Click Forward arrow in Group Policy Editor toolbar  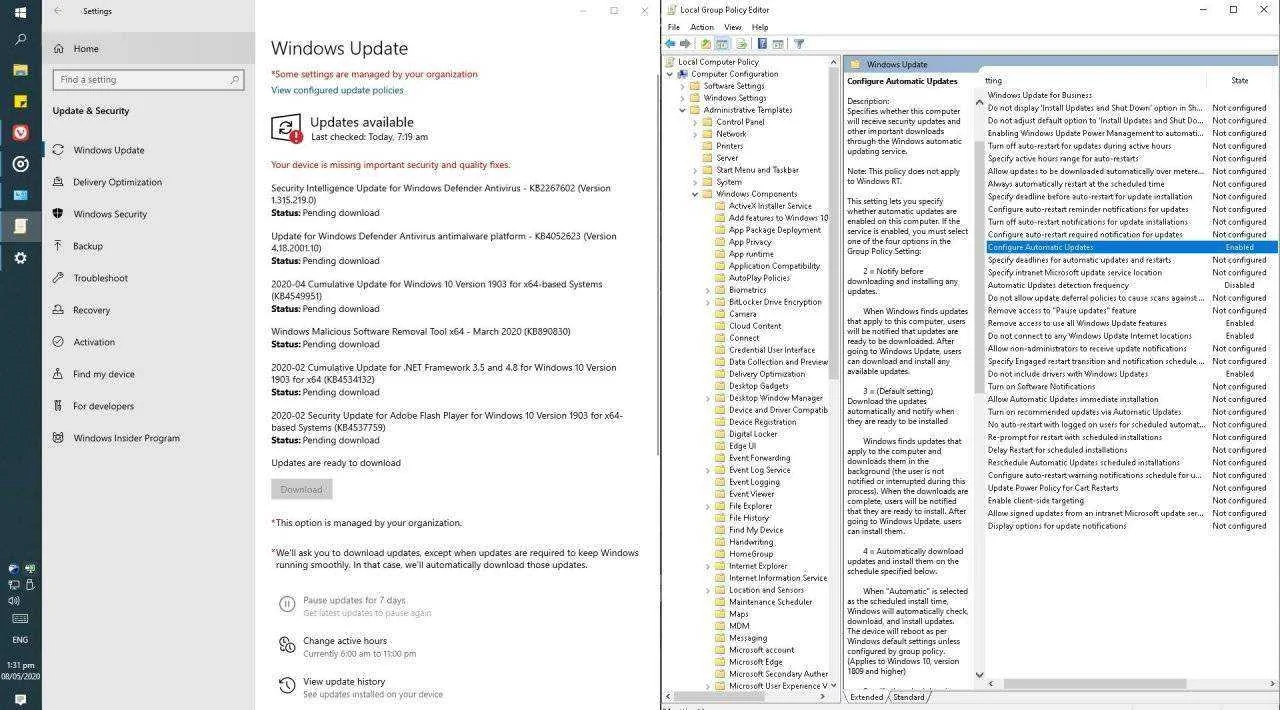(x=685, y=44)
